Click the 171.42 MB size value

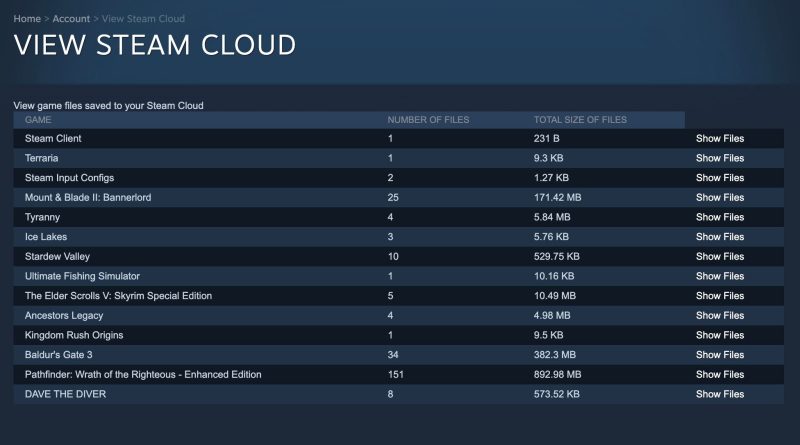[x=558, y=197]
